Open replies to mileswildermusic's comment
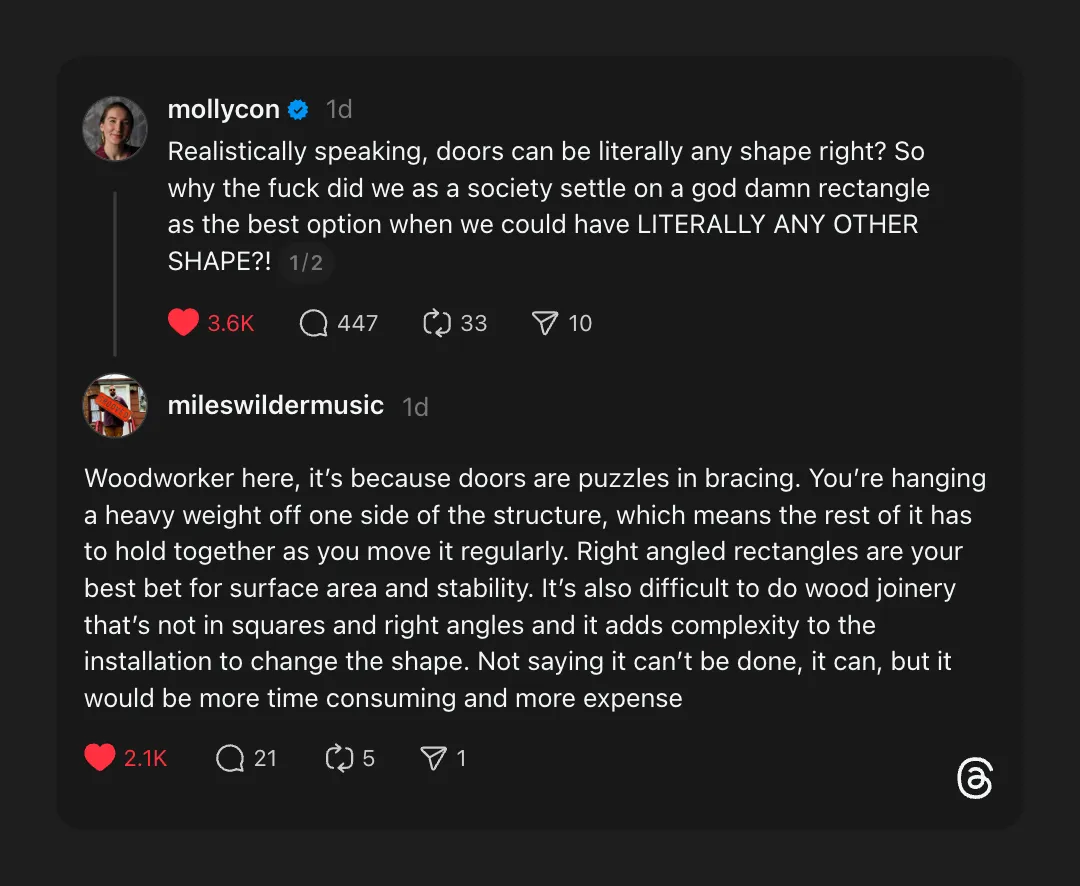The image size is (1080, 886). [230, 758]
